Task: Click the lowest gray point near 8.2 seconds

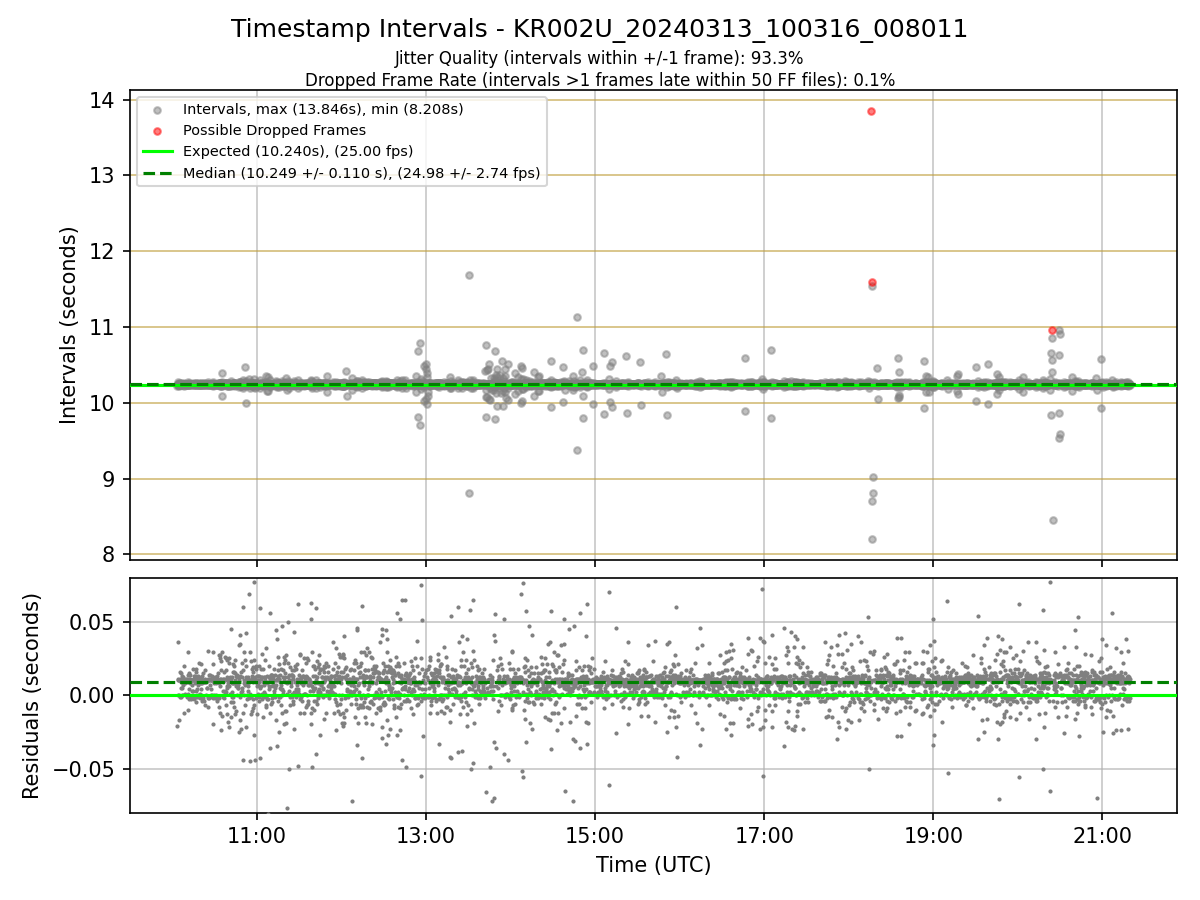Action: click(872, 539)
